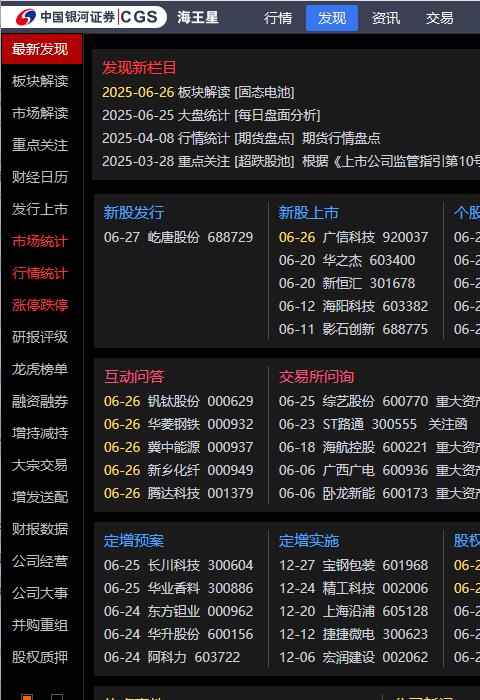Select ST路通 300555 关注函 row

pyautogui.click(x=373, y=424)
